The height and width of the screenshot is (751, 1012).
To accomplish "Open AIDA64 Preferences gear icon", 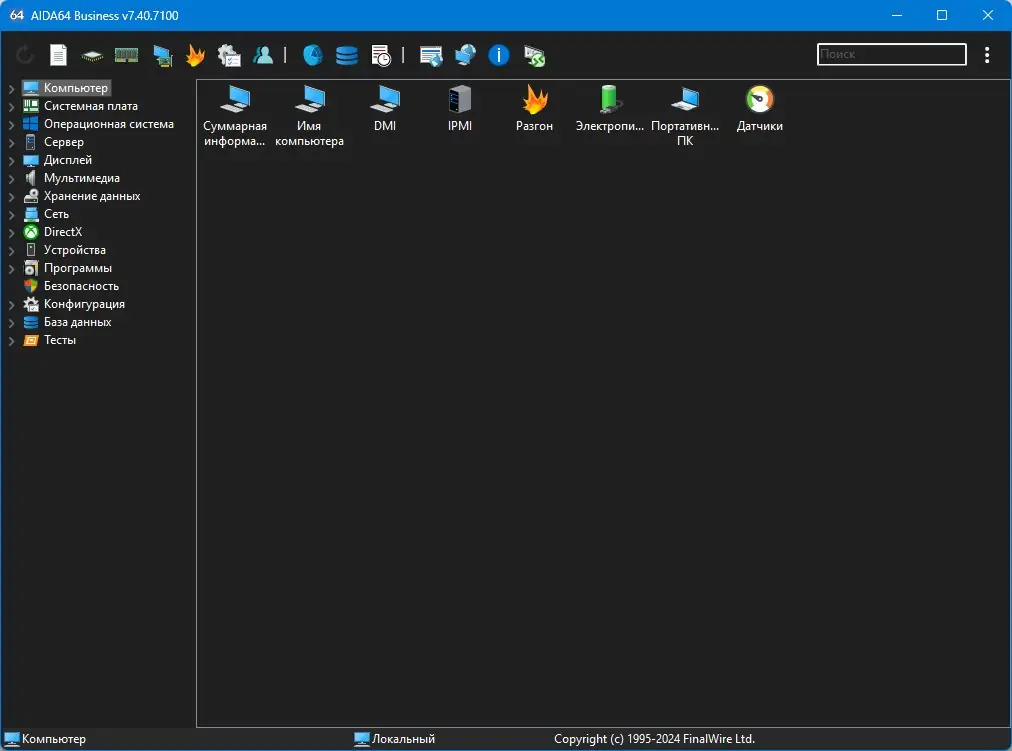I will point(229,55).
